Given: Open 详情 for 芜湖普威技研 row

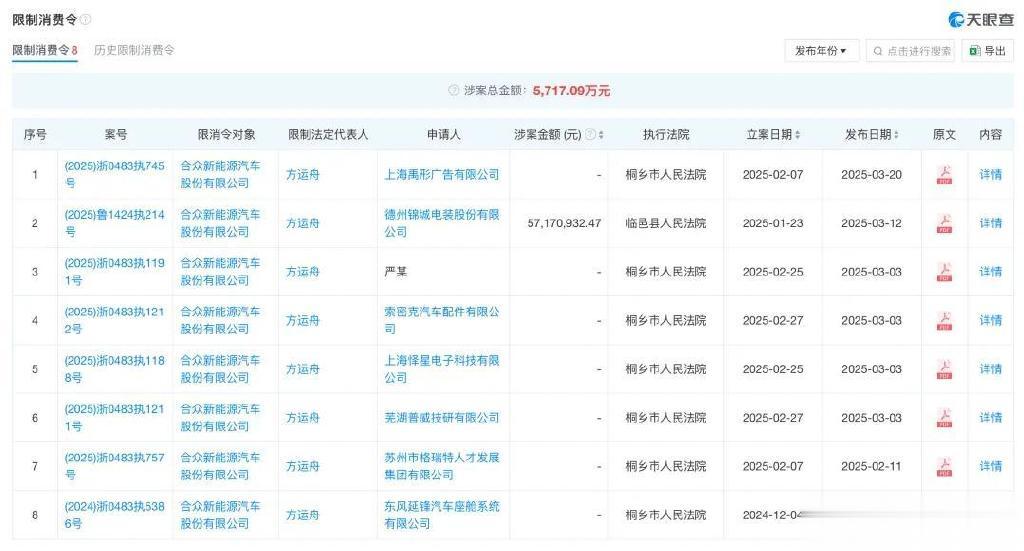Looking at the screenshot, I should pyautogui.click(x=990, y=418).
